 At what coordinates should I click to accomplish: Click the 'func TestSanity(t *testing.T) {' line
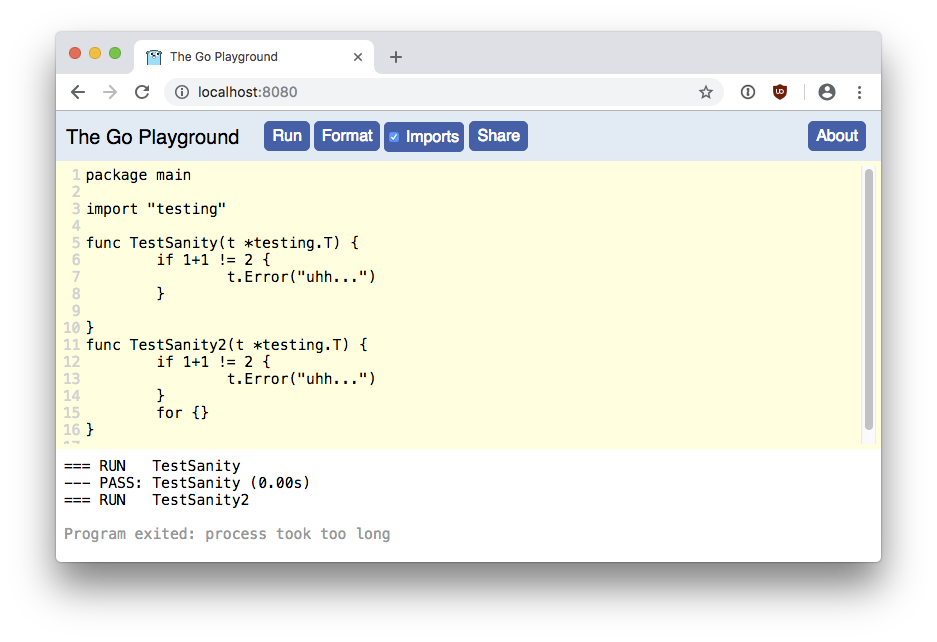[222, 243]
